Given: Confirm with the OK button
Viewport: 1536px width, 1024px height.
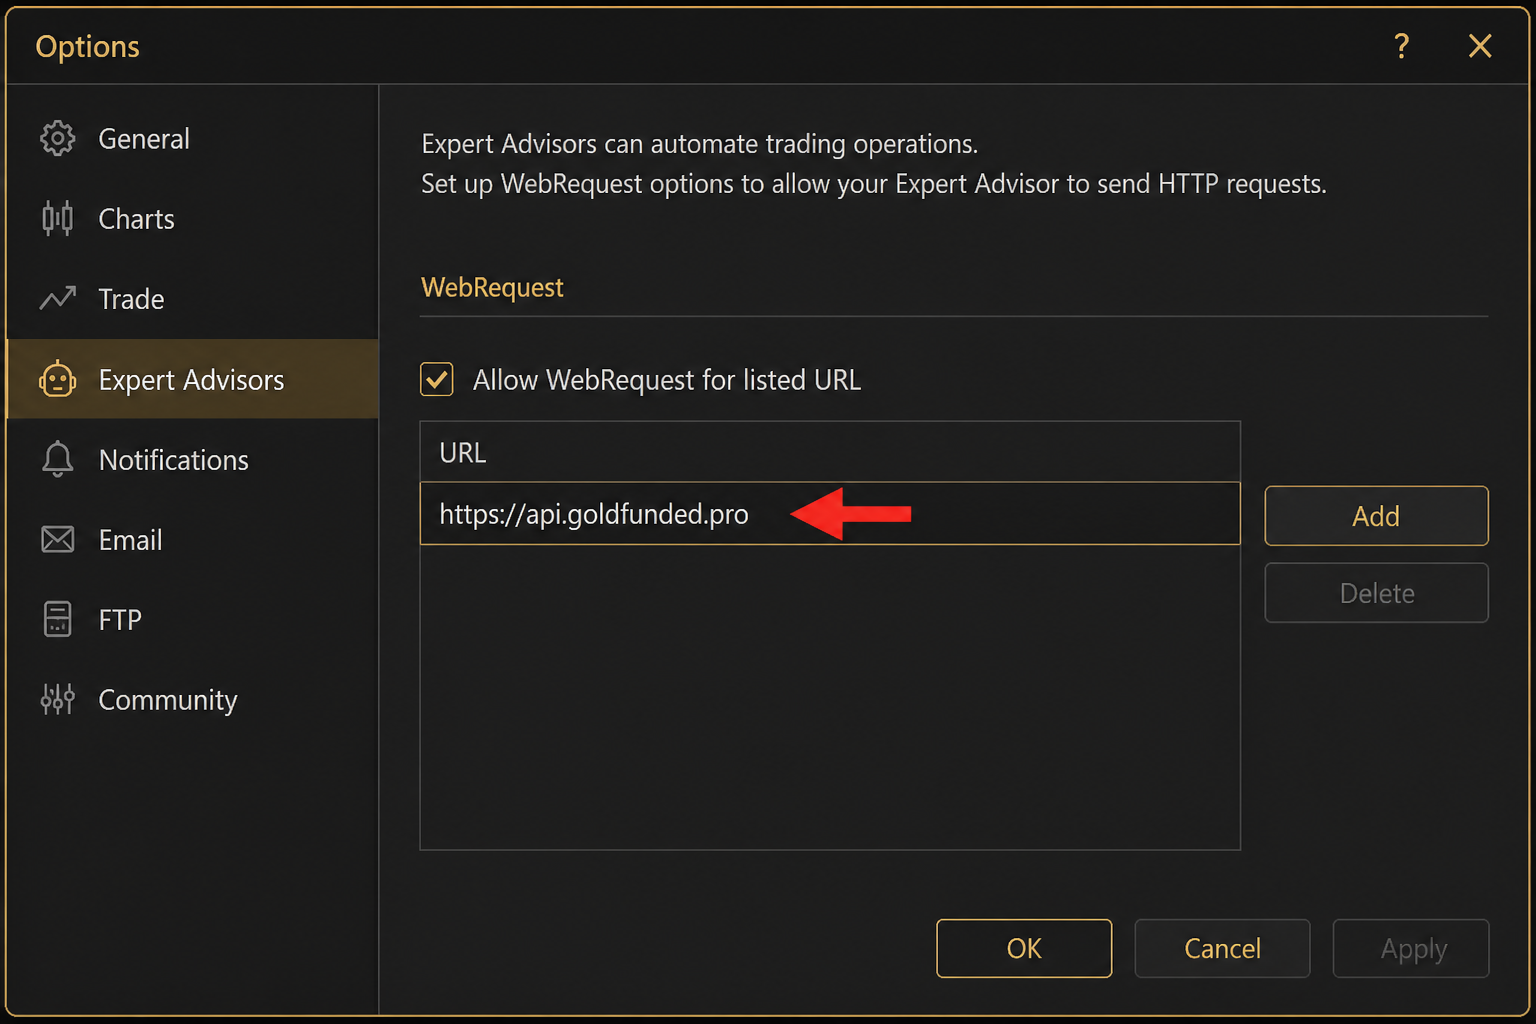Looking at the screenshot, I should coord(1024,948).
